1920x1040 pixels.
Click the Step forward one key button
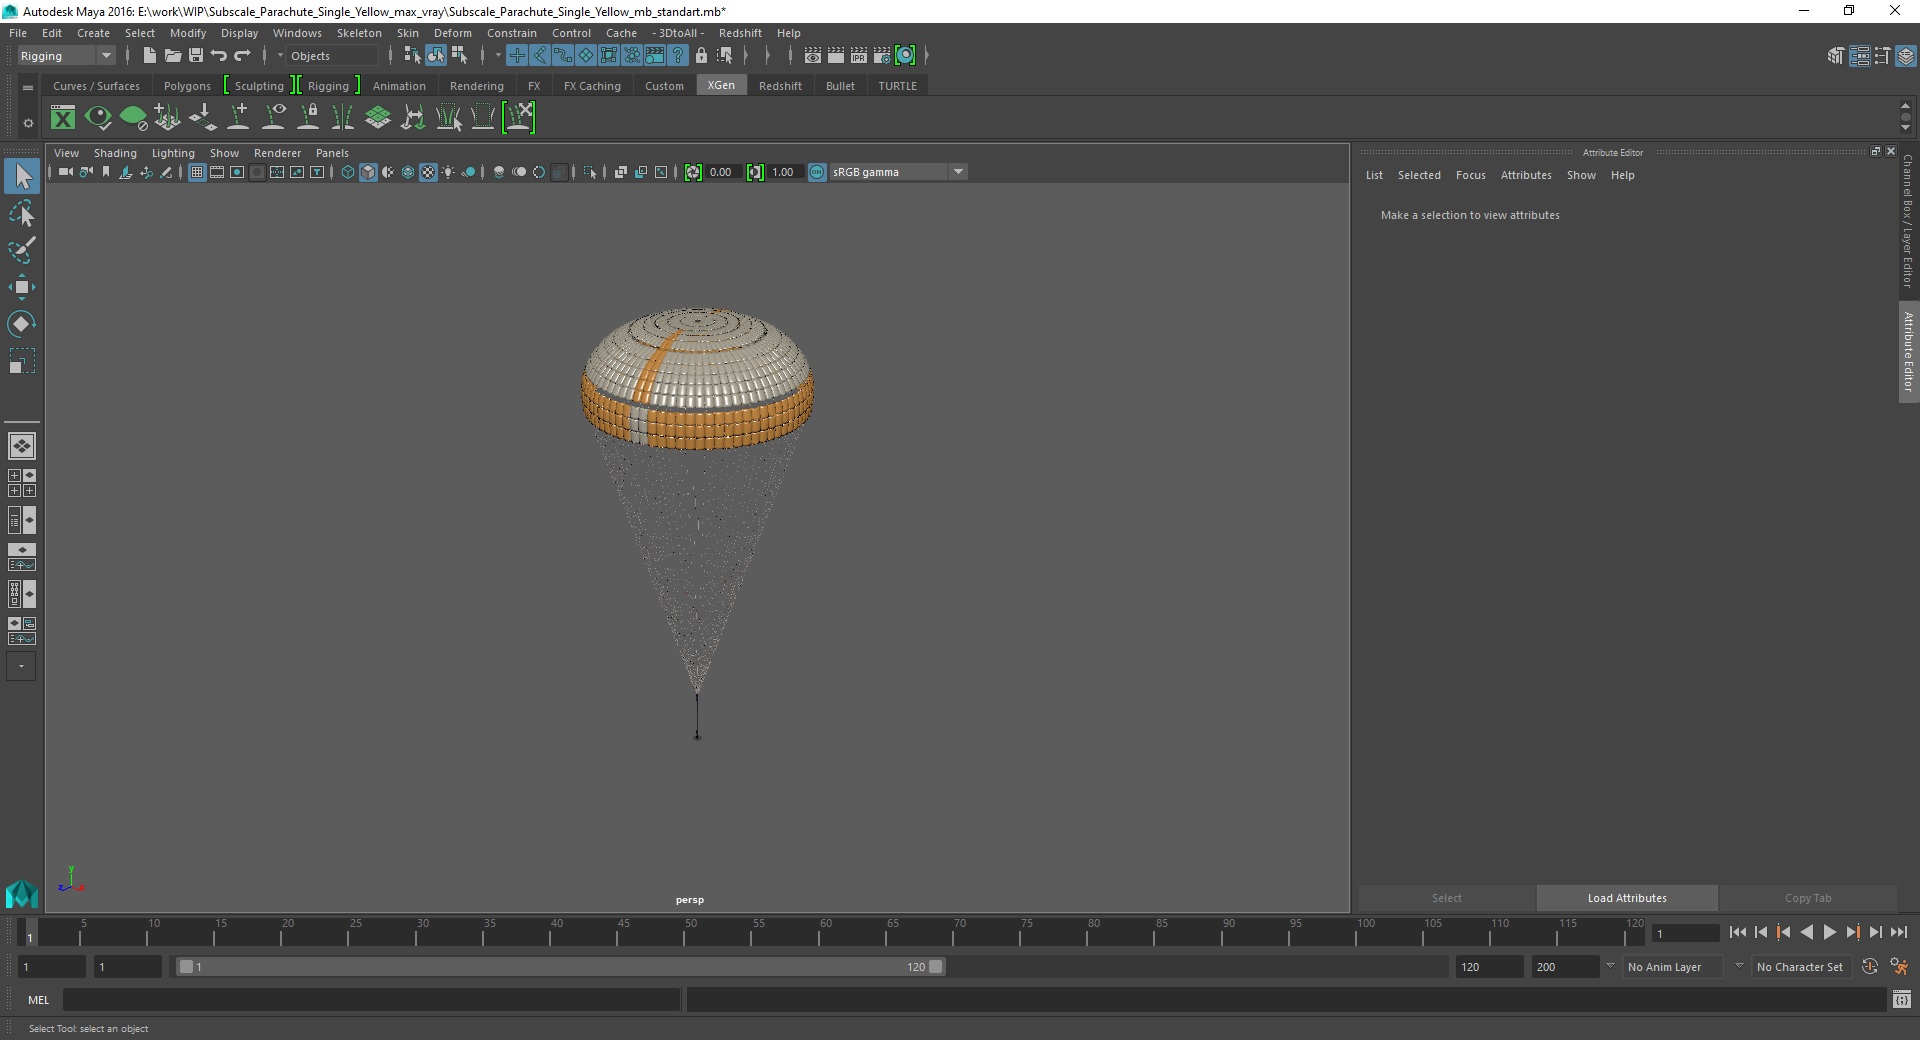(1852, 932)
